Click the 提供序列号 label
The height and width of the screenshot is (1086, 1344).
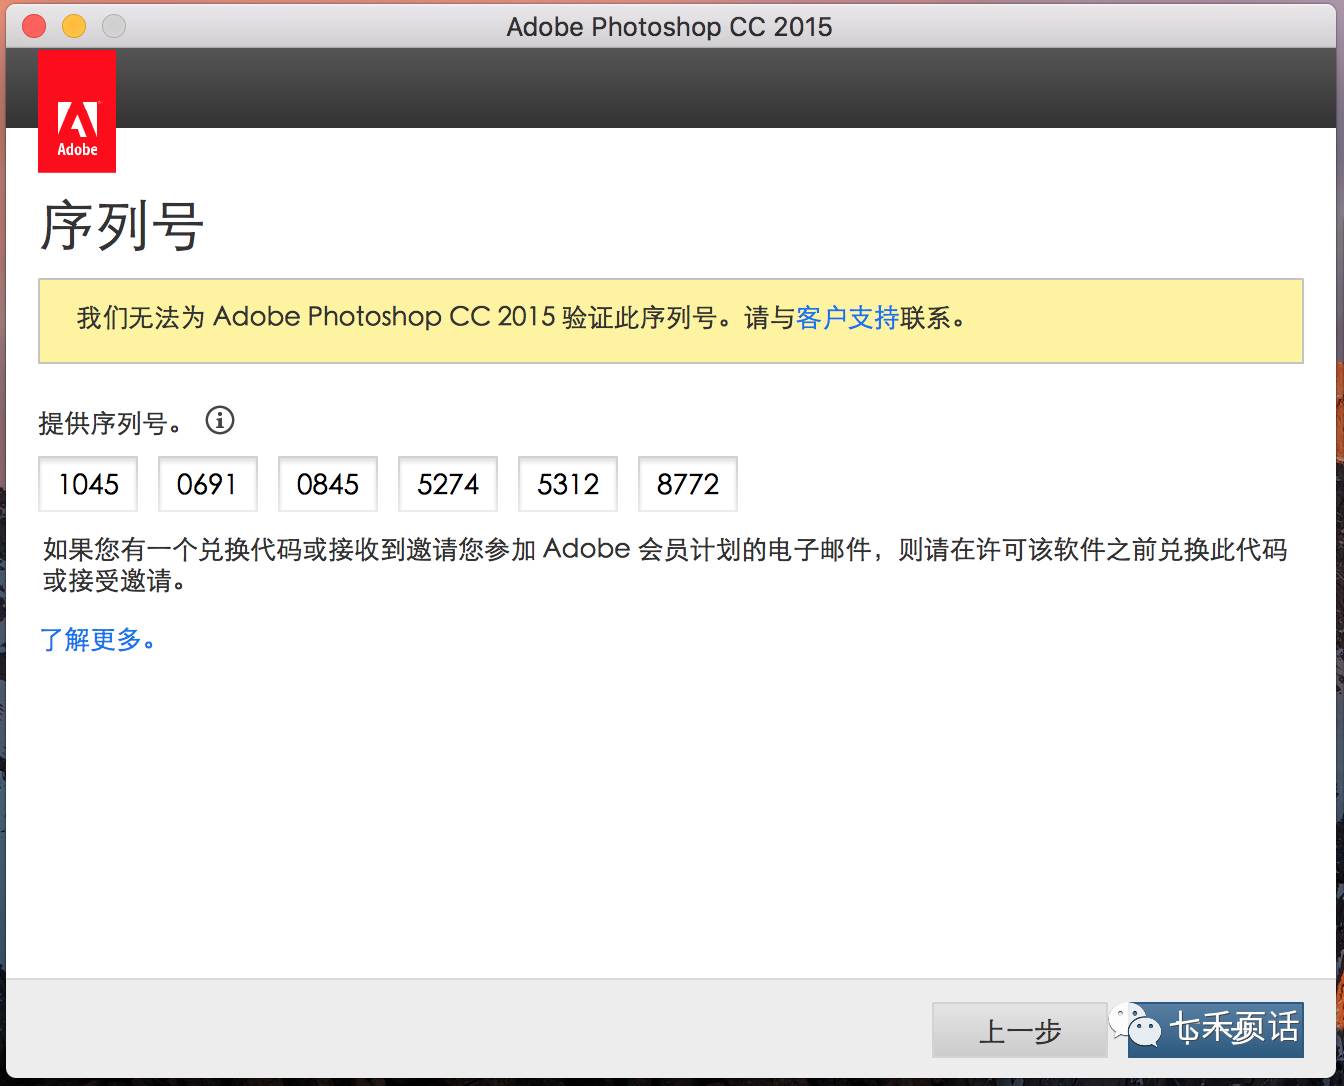click(x=110, y=423)
